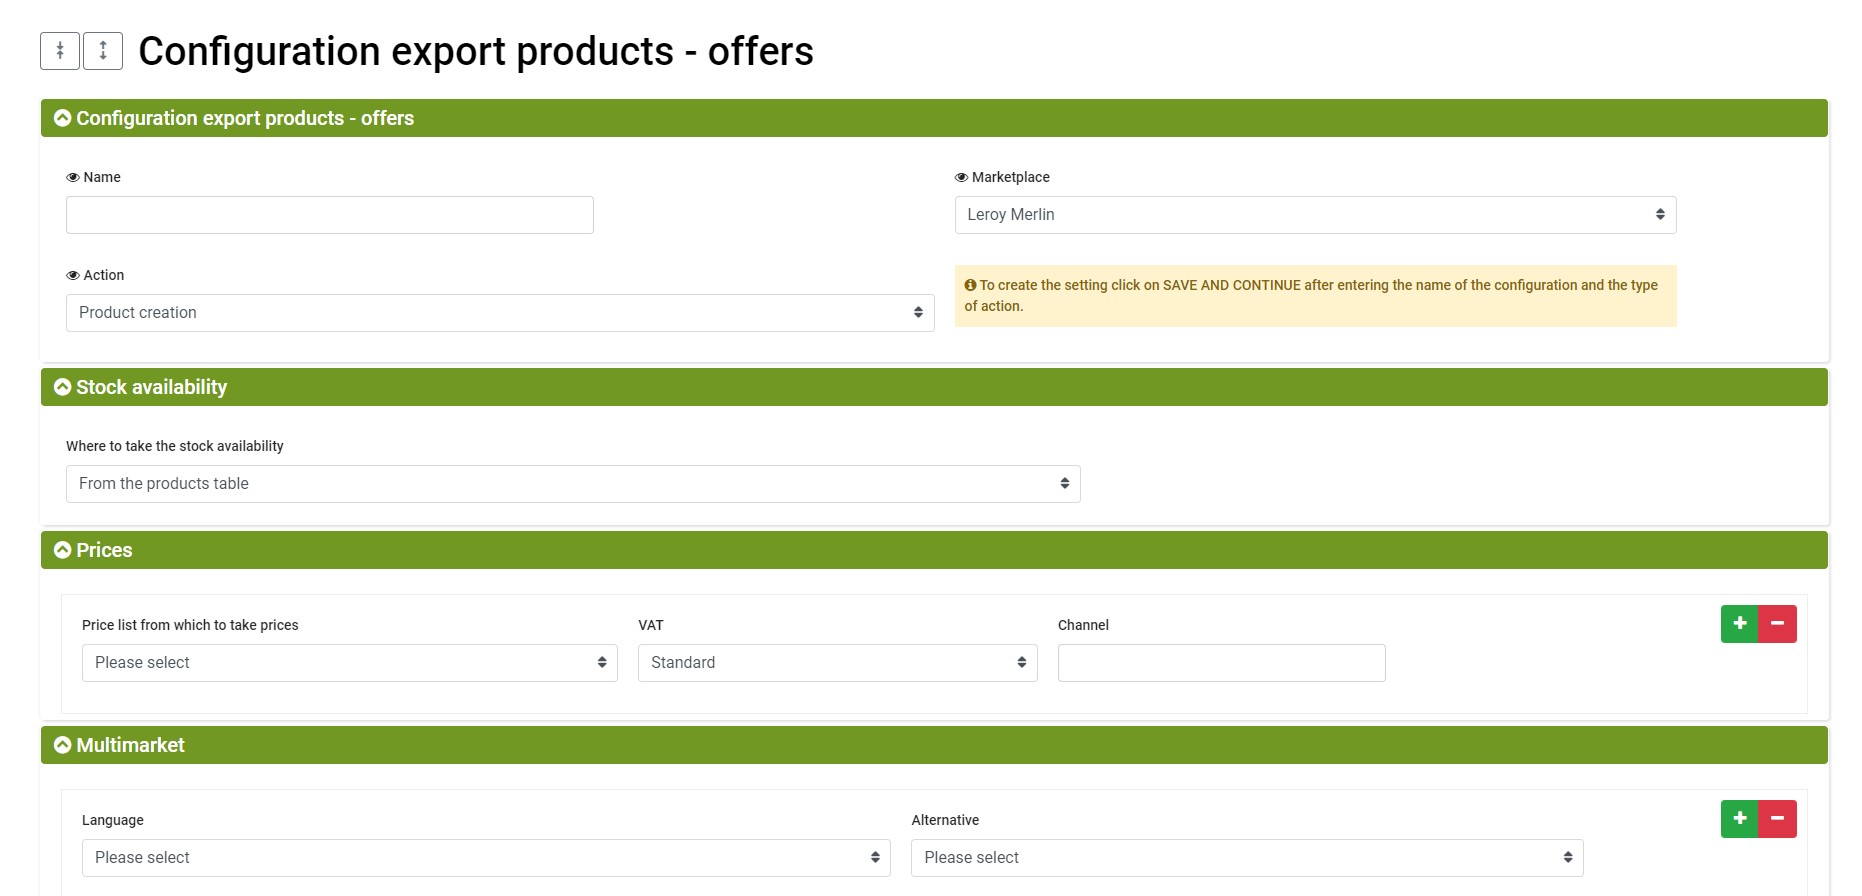This screenshot has height=896, width=1862.
Task: Click the collapse all sections icon button
Action: click(60, 51)
